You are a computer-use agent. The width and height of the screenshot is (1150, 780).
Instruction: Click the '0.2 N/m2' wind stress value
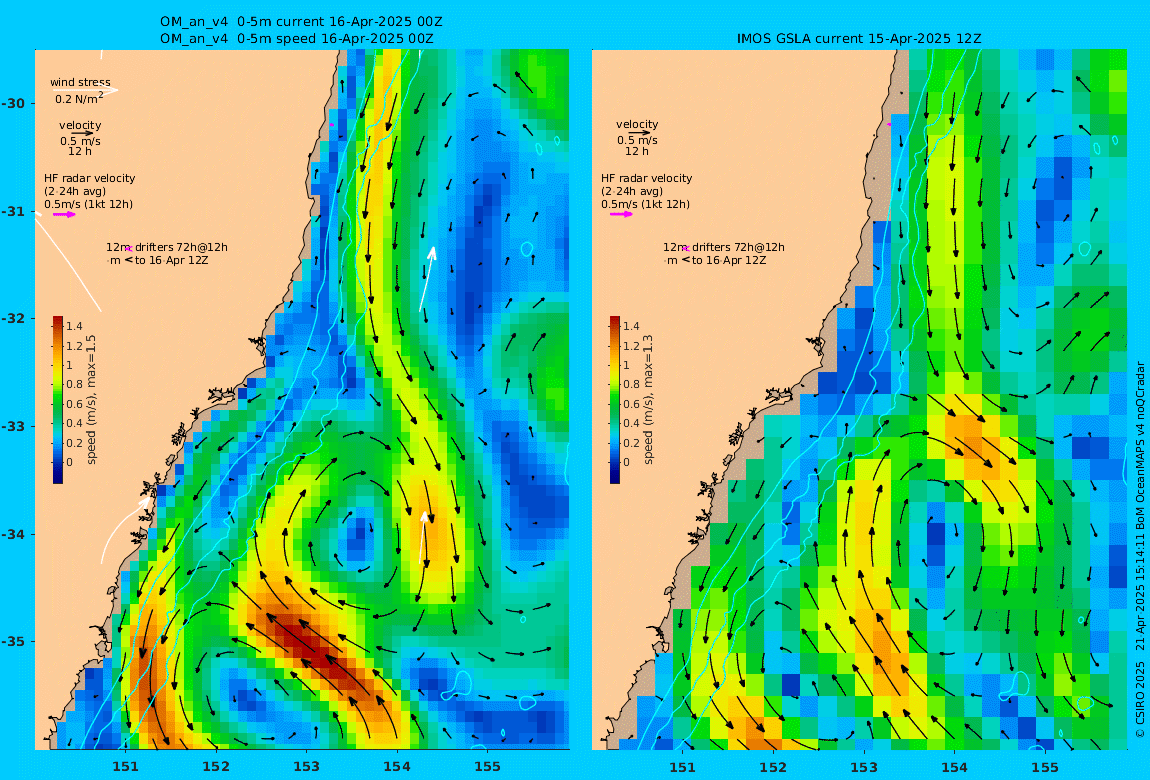tap(79, 98)
